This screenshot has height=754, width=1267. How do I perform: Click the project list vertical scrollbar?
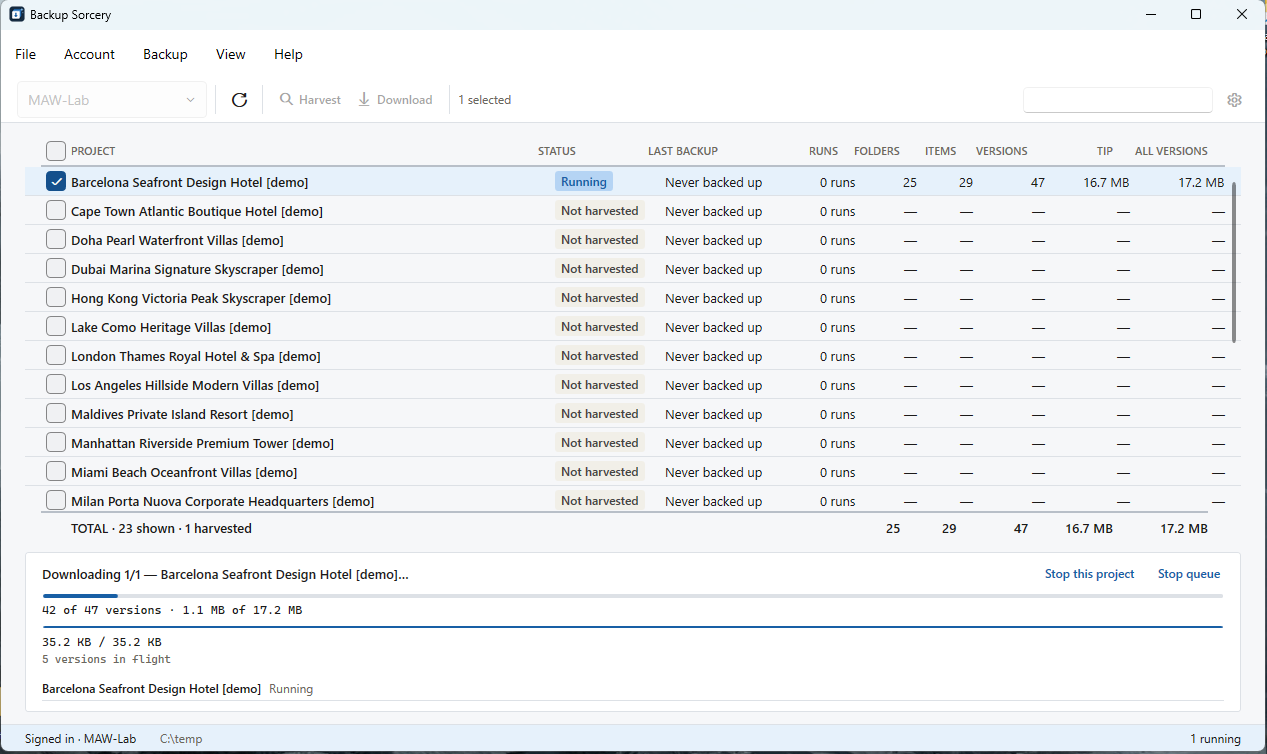(x=1234, y=262)
